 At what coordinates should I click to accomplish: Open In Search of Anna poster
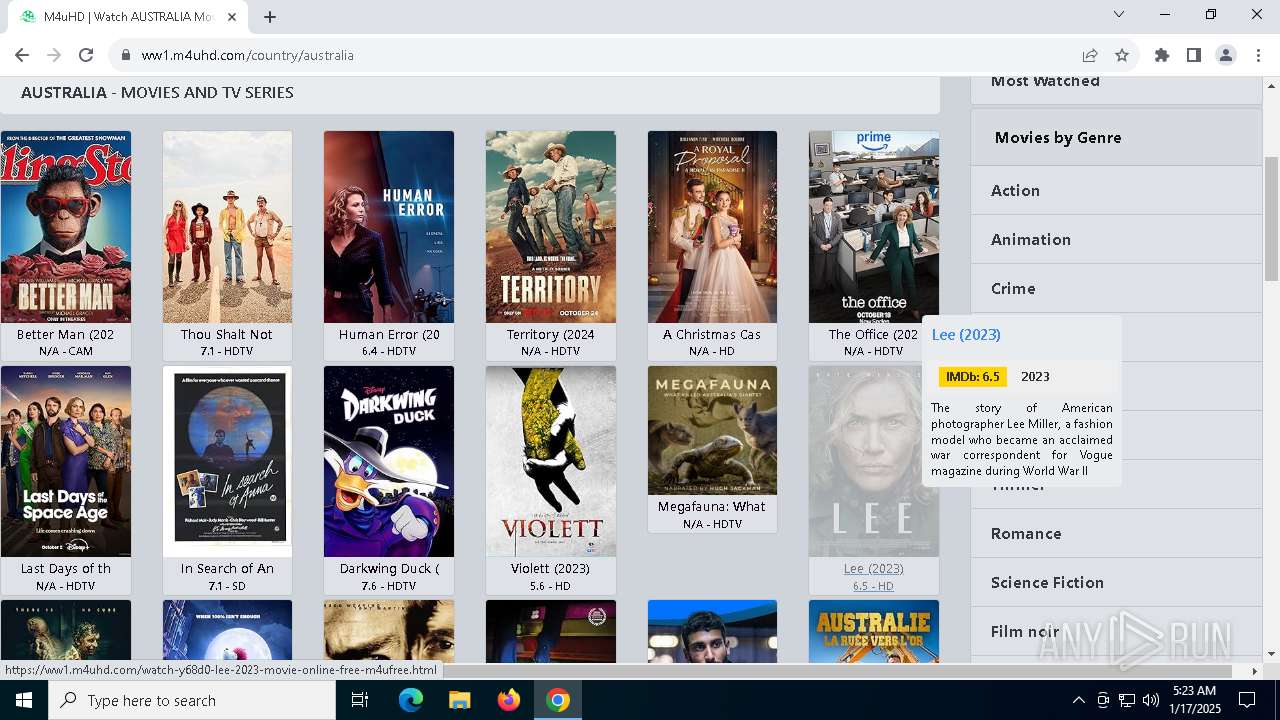(x=228, y=461)
